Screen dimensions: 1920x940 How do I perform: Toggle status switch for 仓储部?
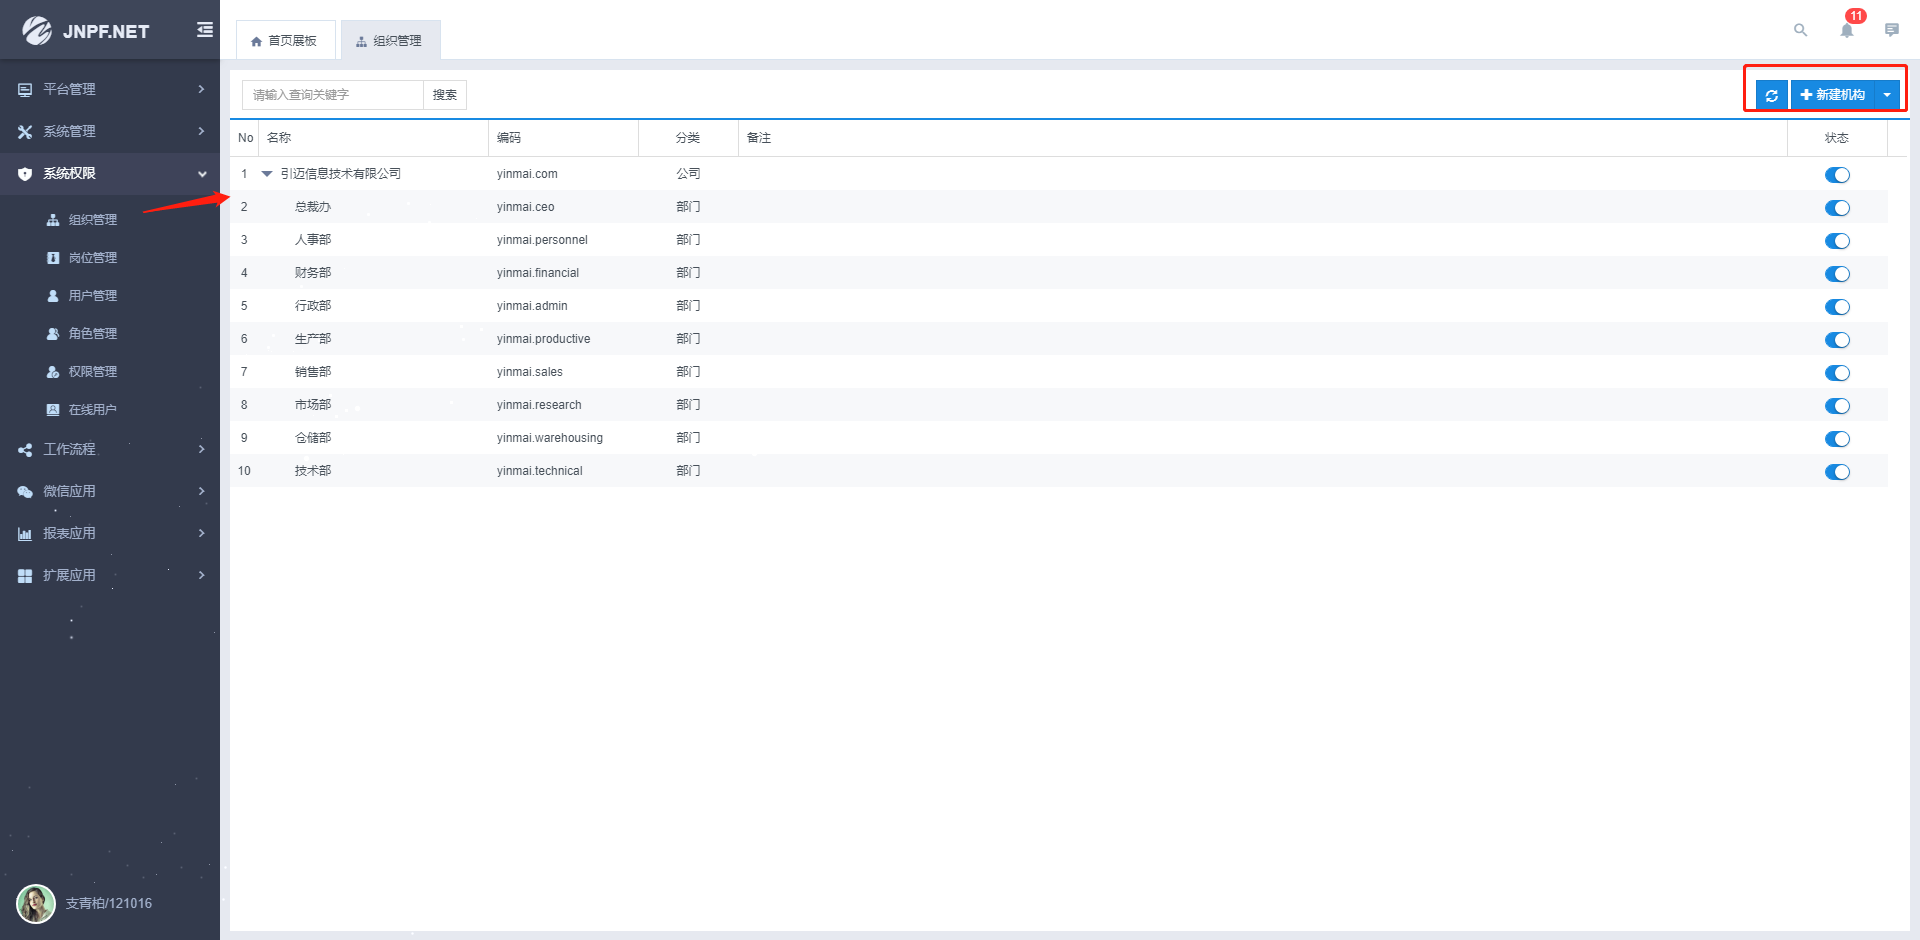1838,439
